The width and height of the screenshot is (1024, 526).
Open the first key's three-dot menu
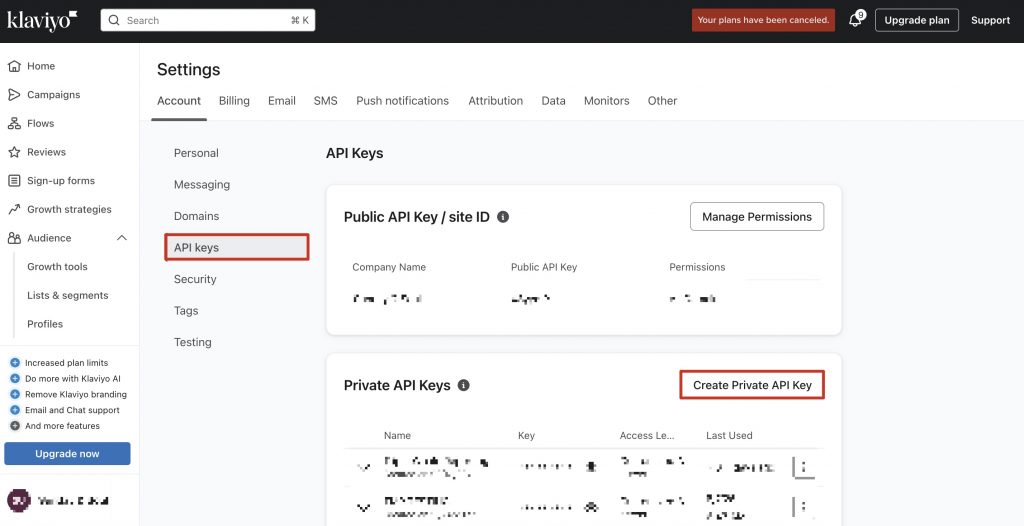point(804,467)
